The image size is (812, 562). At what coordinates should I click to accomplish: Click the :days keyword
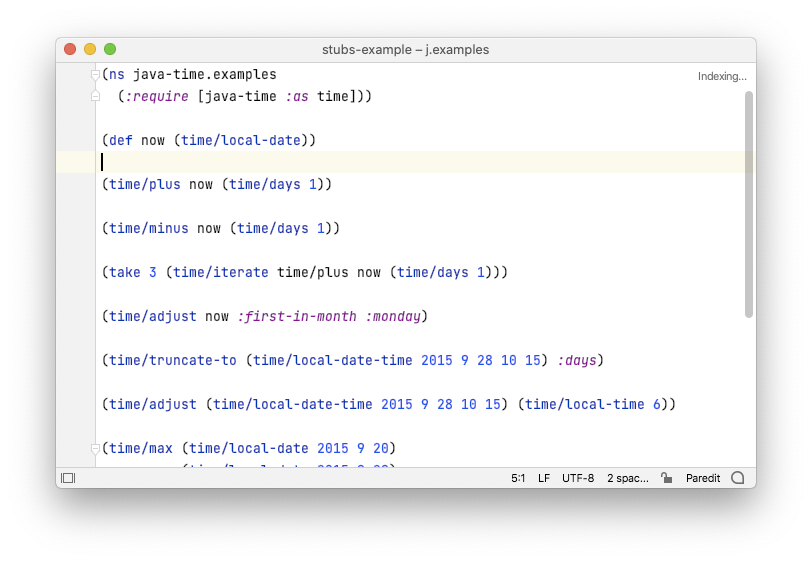tap(577, 361)
